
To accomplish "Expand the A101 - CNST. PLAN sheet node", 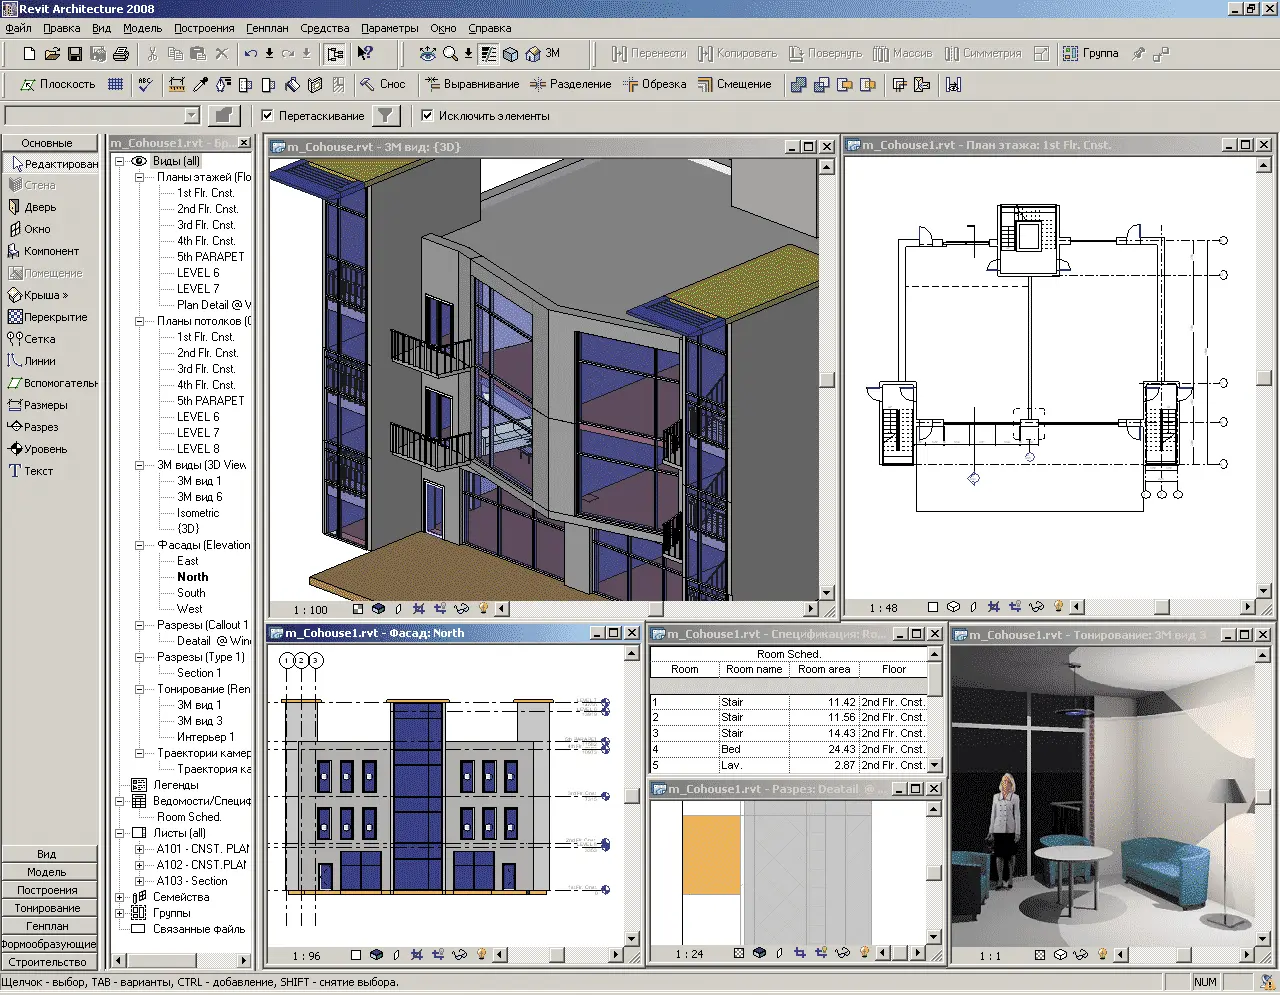I will (x=139, y=849).
